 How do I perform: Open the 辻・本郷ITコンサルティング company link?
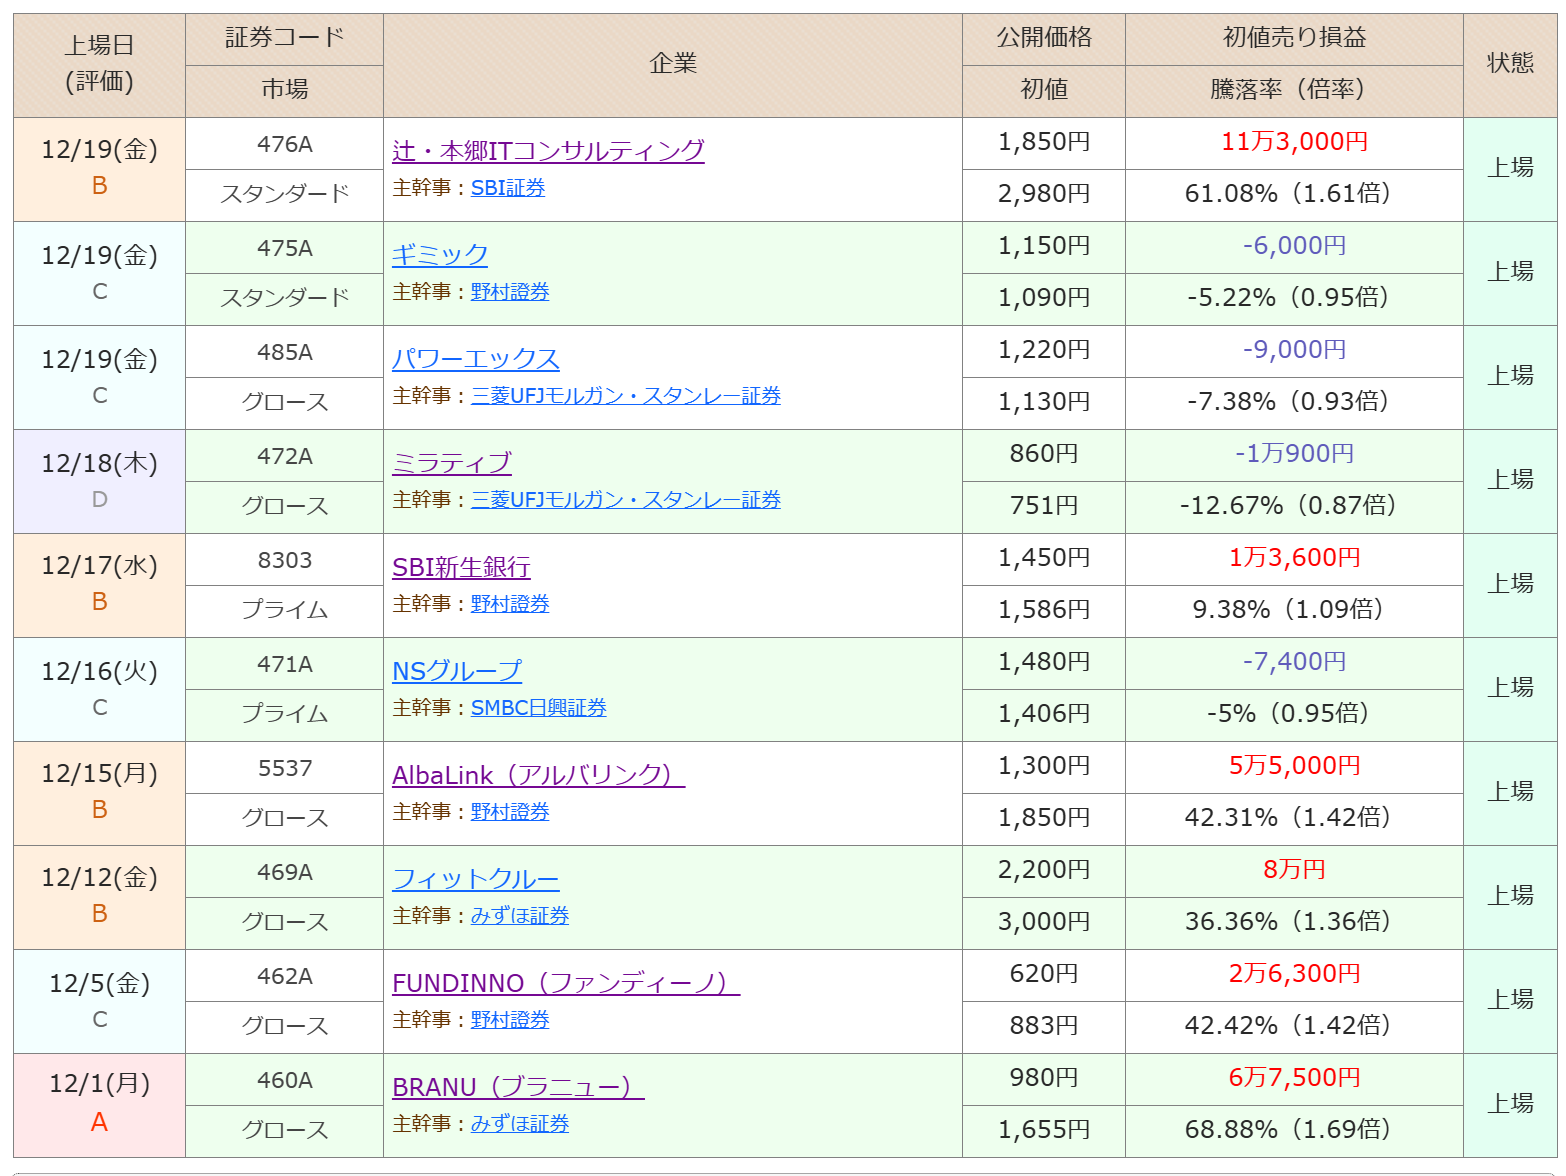coord(548,151)
